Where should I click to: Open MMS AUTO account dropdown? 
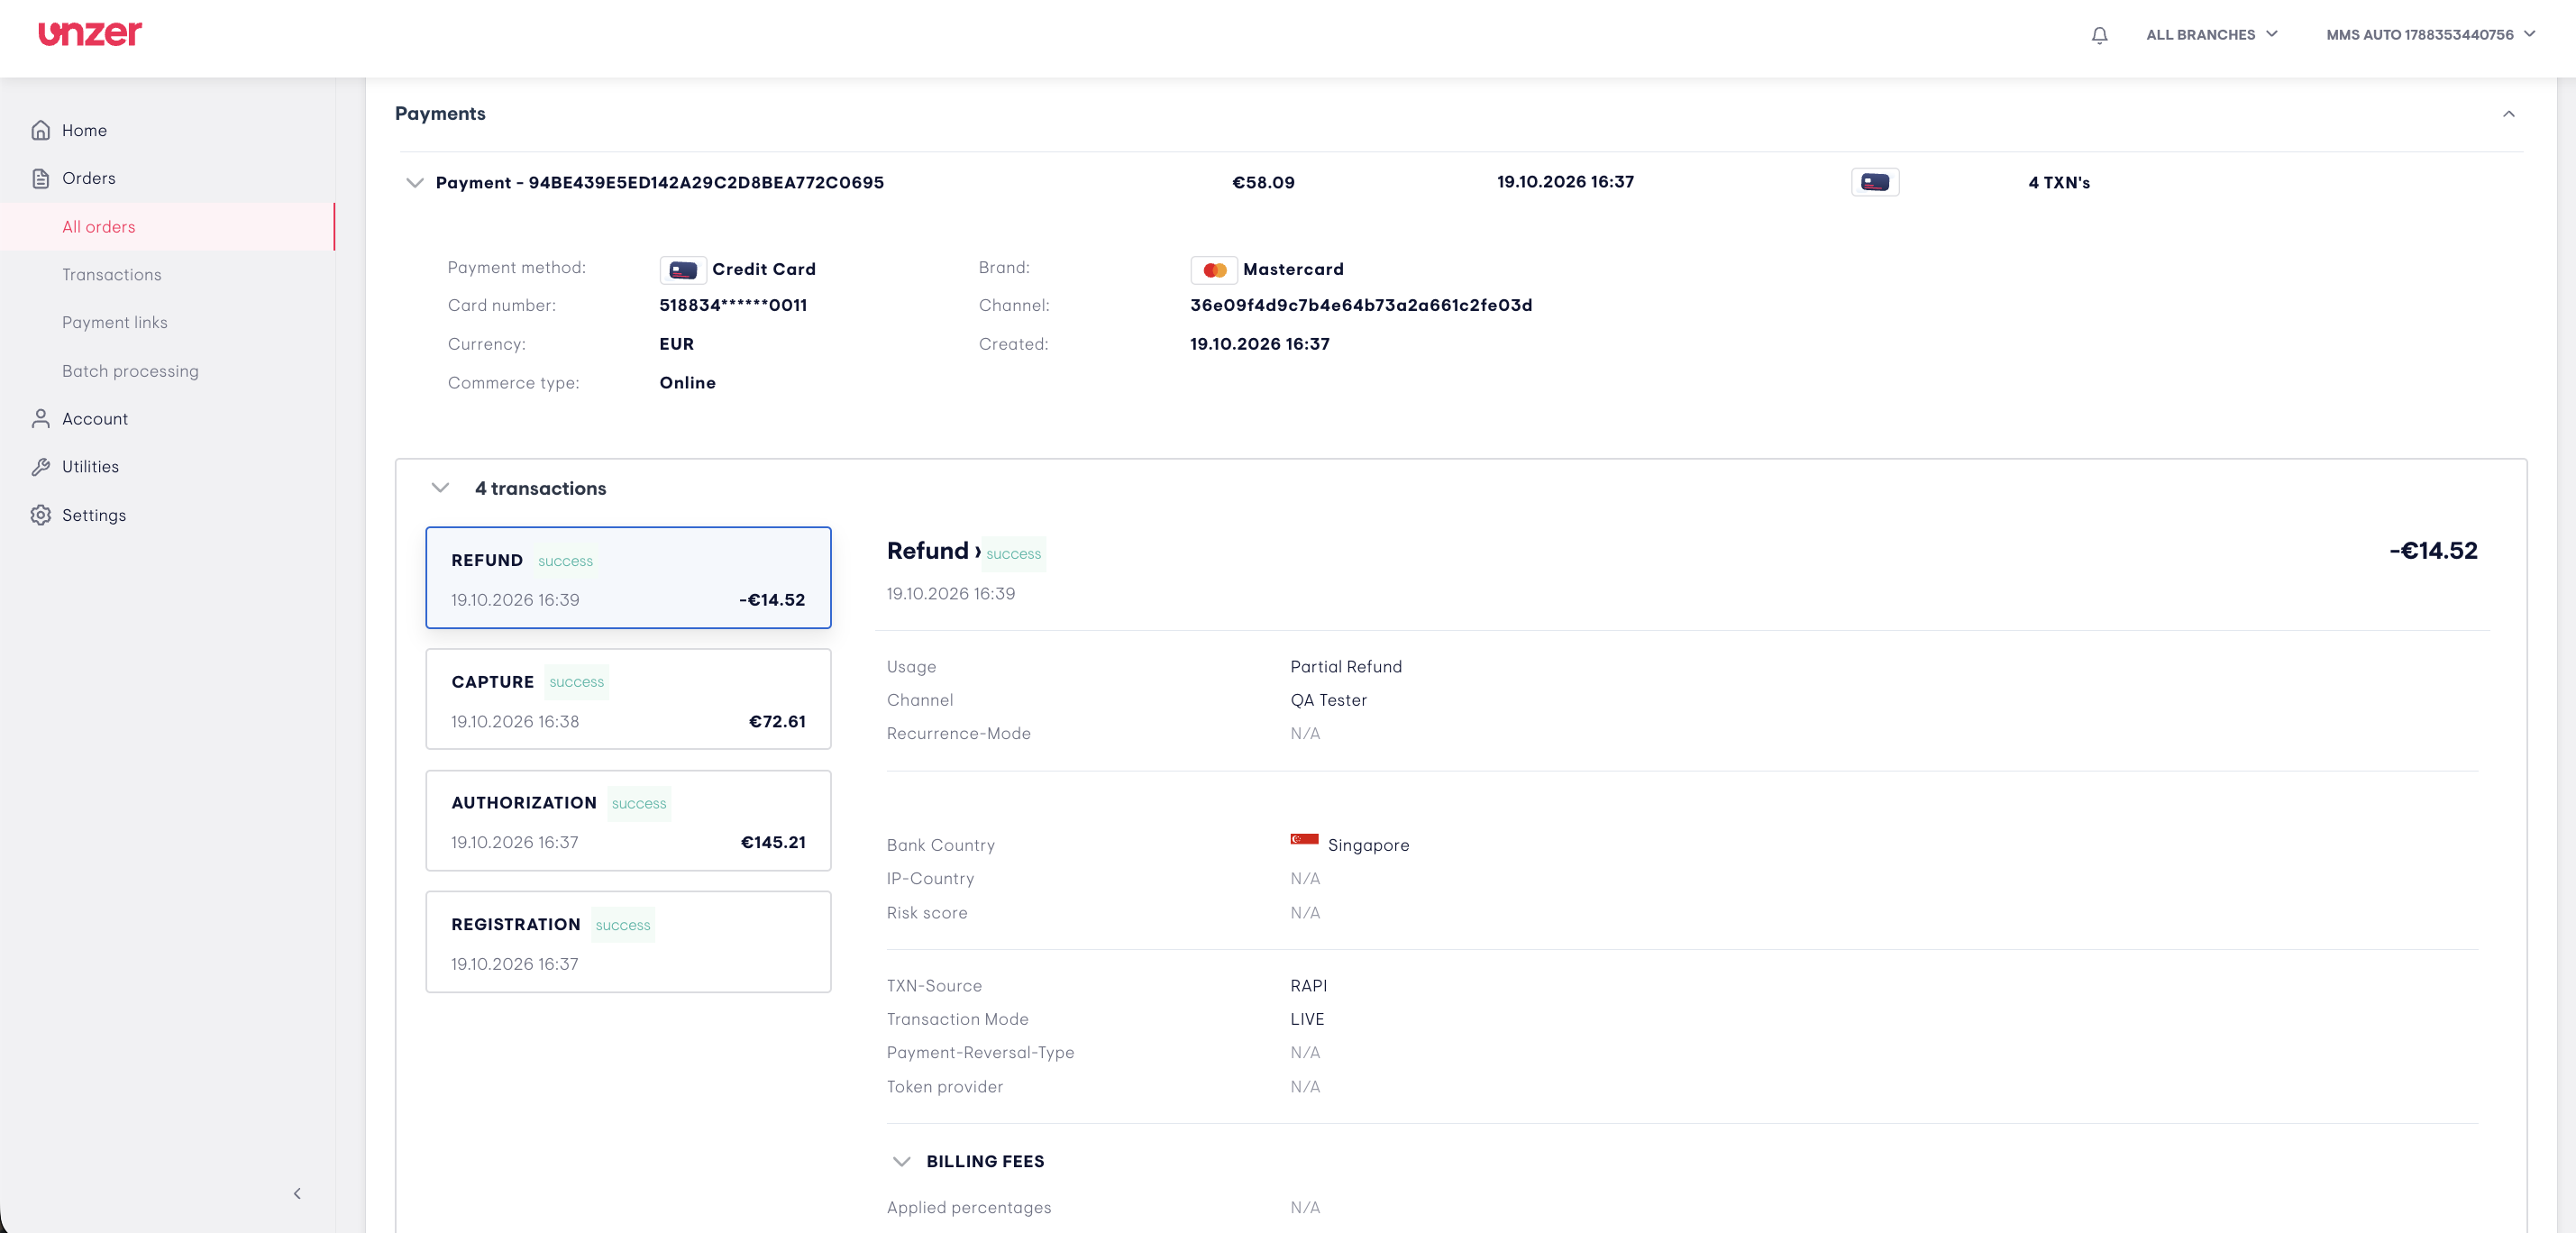click(2431, 34)
